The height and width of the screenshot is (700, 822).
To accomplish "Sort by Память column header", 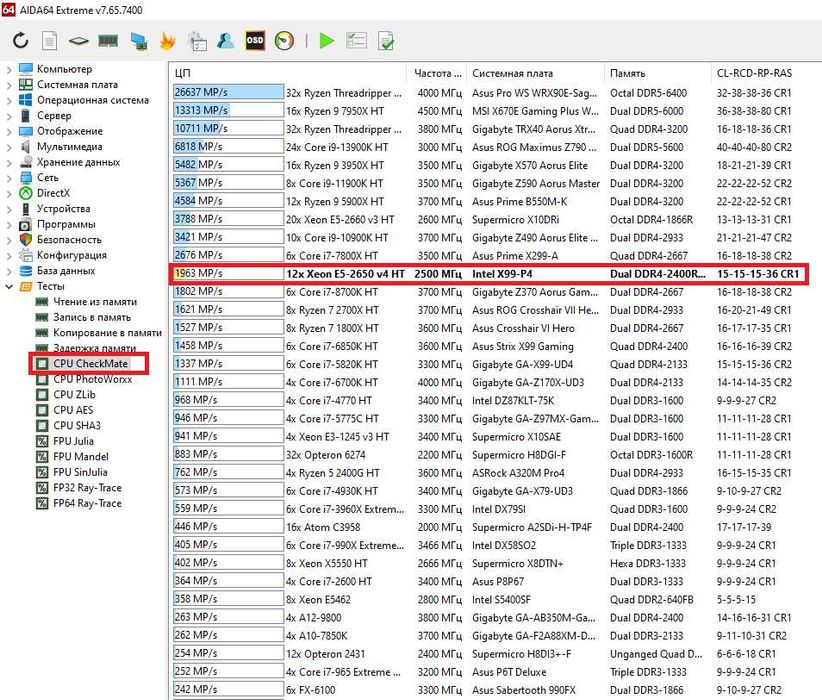I will 658,73.
